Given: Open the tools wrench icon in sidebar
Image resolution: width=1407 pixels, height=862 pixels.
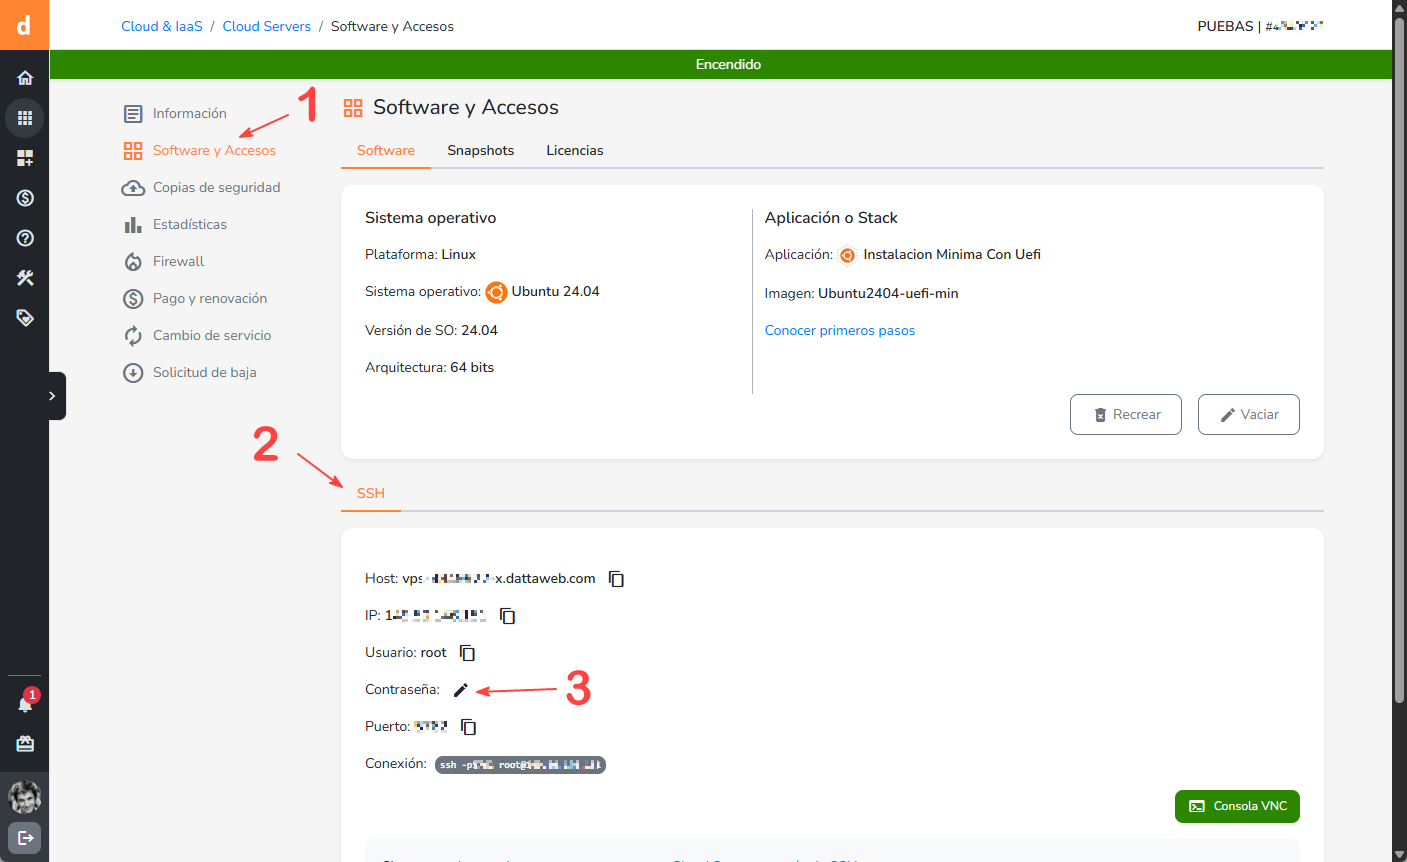Looking at the screenshot, I should click(25, 278).
